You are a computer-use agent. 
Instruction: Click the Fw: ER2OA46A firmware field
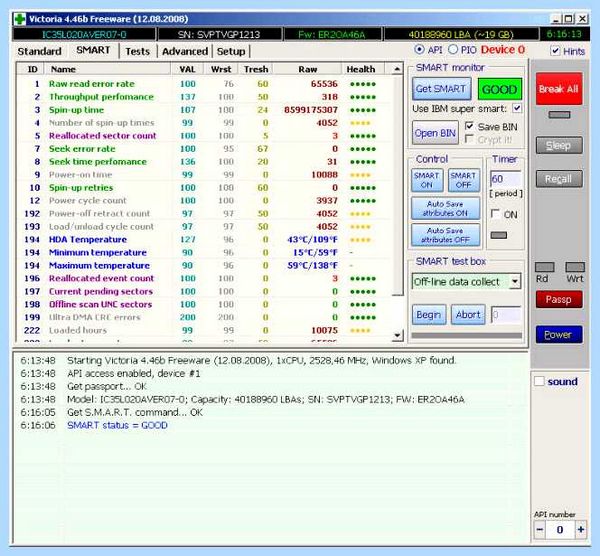pyautogui.click(x=332, y=34)
